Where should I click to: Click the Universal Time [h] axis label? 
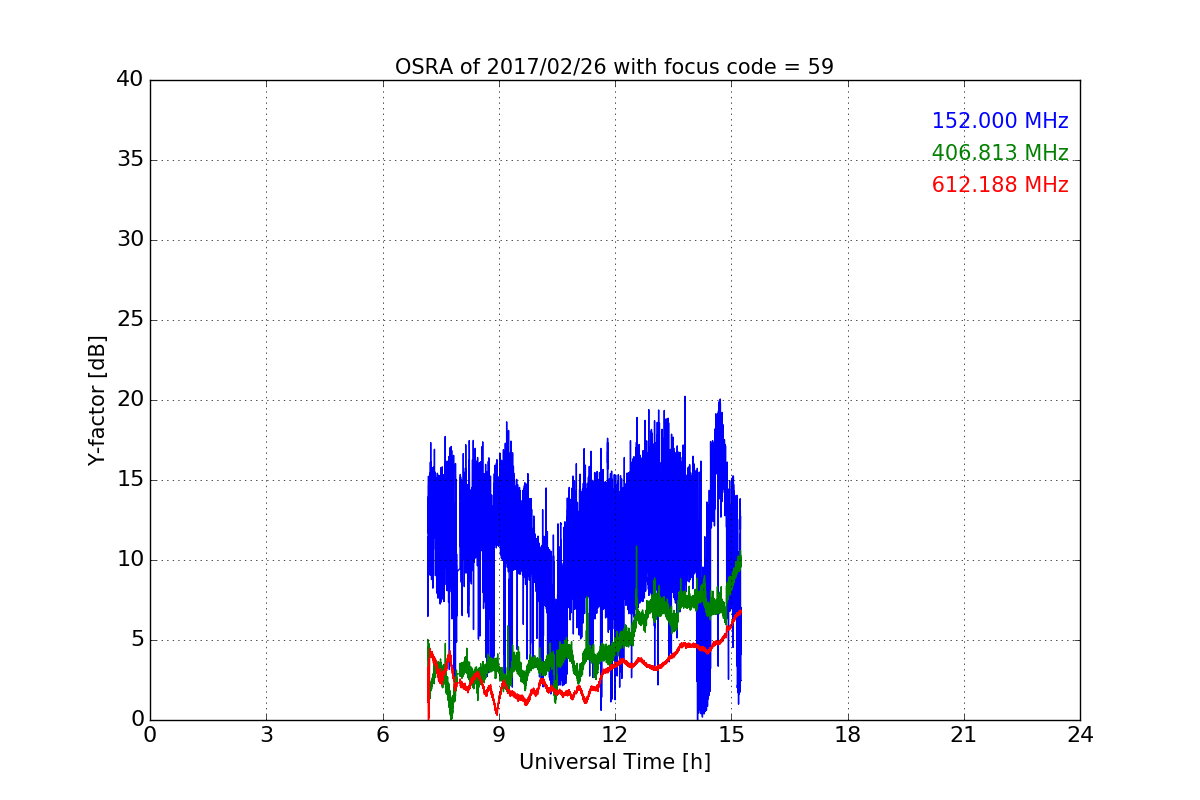614,762
